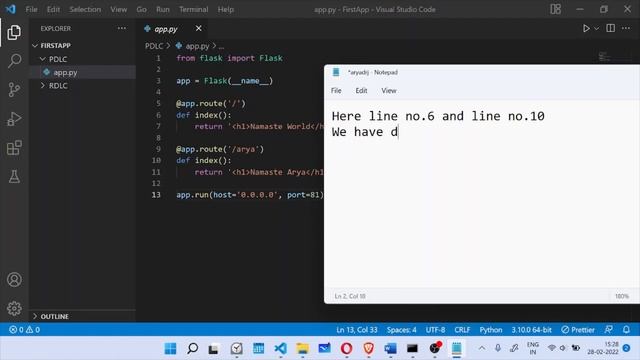Open the Mail app in taskbar
The height and width of the screenshot is (360, 640).
(324, 349)
